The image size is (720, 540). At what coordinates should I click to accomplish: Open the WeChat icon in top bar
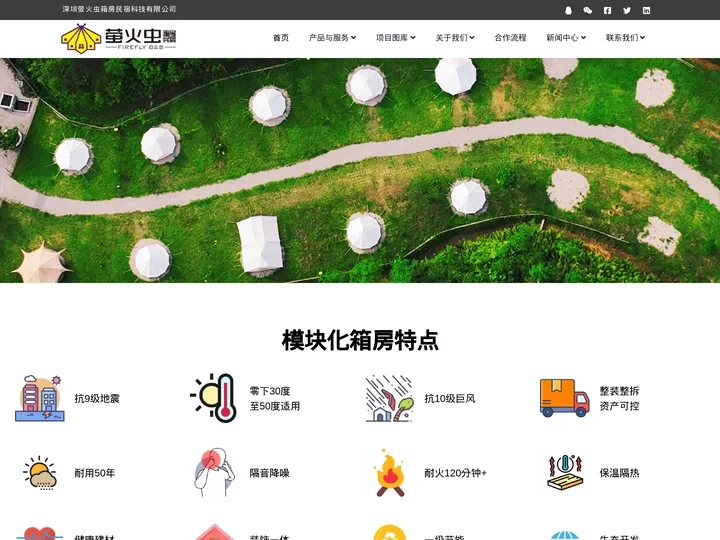tap(587, 10)
